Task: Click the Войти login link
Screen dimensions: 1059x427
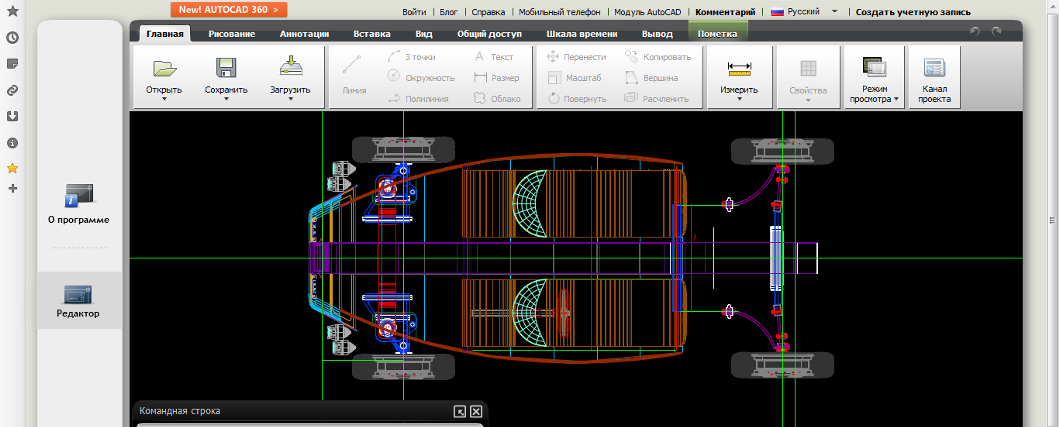Action: click(414, 11)
